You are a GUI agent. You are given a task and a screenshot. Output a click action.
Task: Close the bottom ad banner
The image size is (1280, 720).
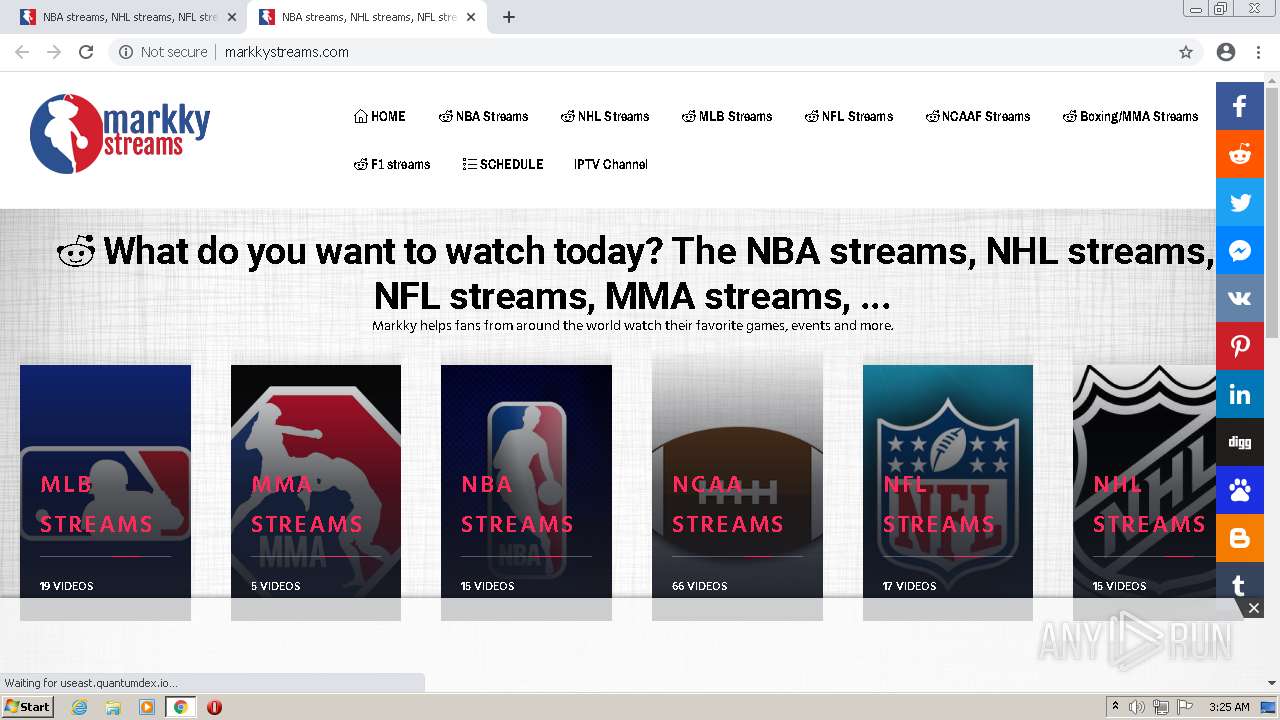1253,608
